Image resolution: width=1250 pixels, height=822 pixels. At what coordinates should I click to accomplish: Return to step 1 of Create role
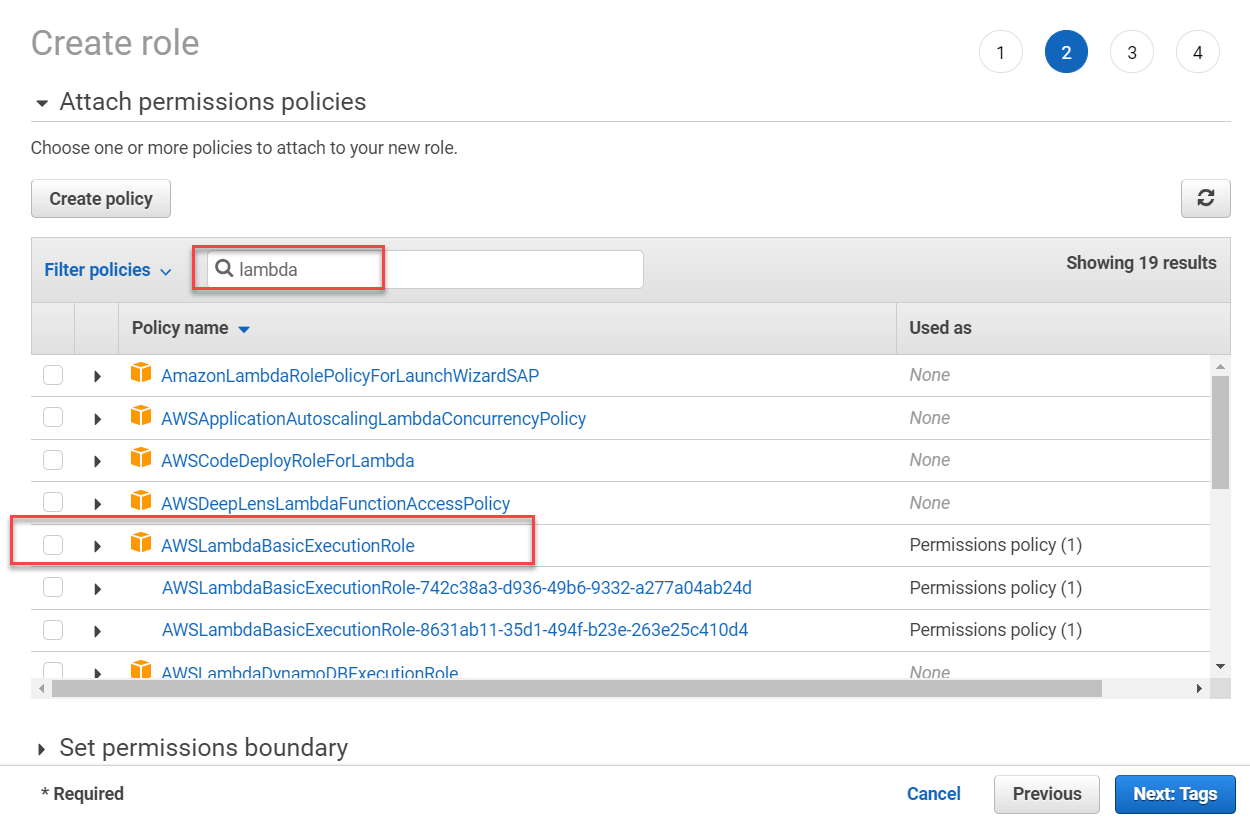1001,51
